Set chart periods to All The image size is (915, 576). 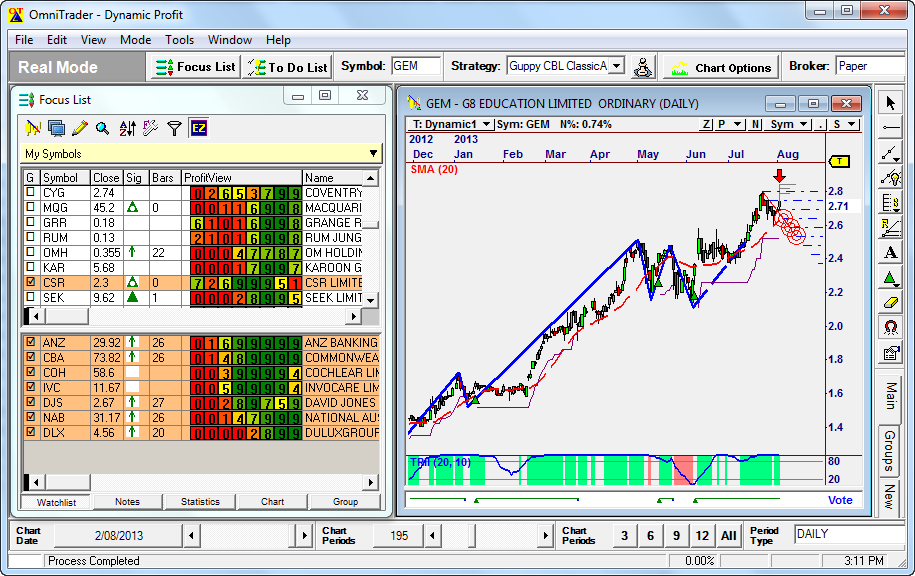coord(728,535)
